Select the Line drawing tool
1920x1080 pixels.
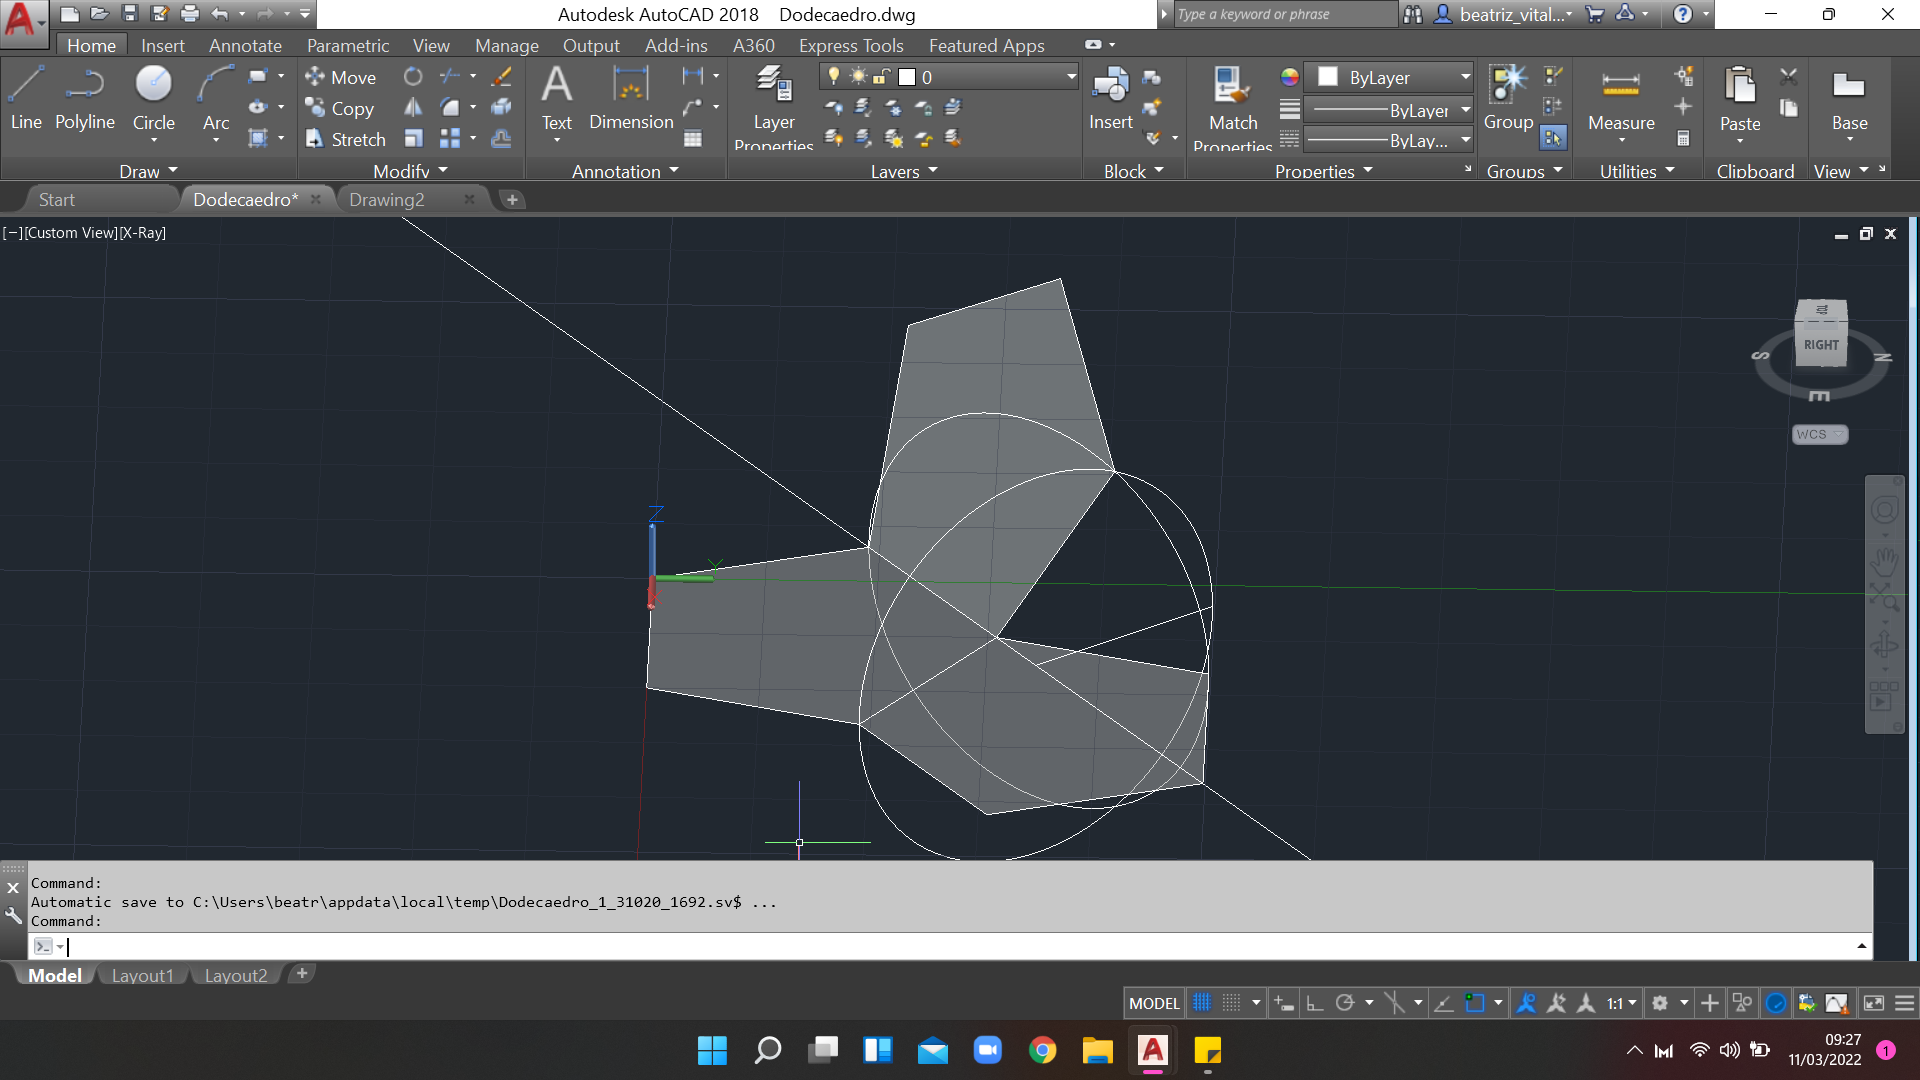tap(26, 98)
